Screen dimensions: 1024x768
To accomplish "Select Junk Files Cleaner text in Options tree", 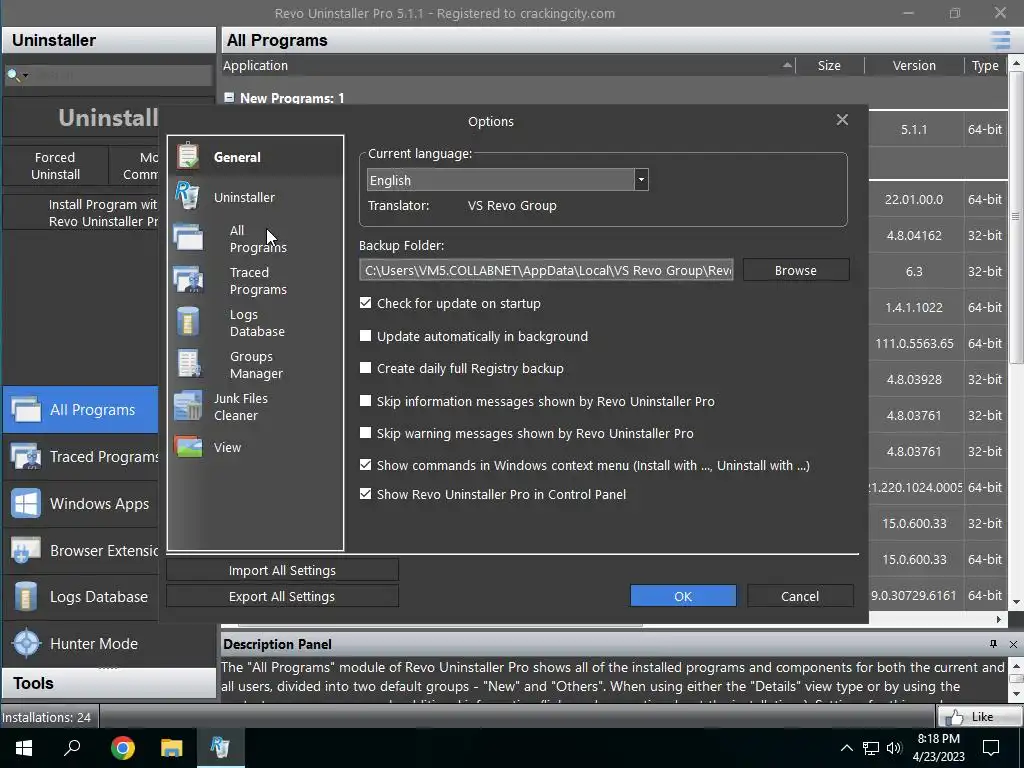I will (x=241, y=407).
